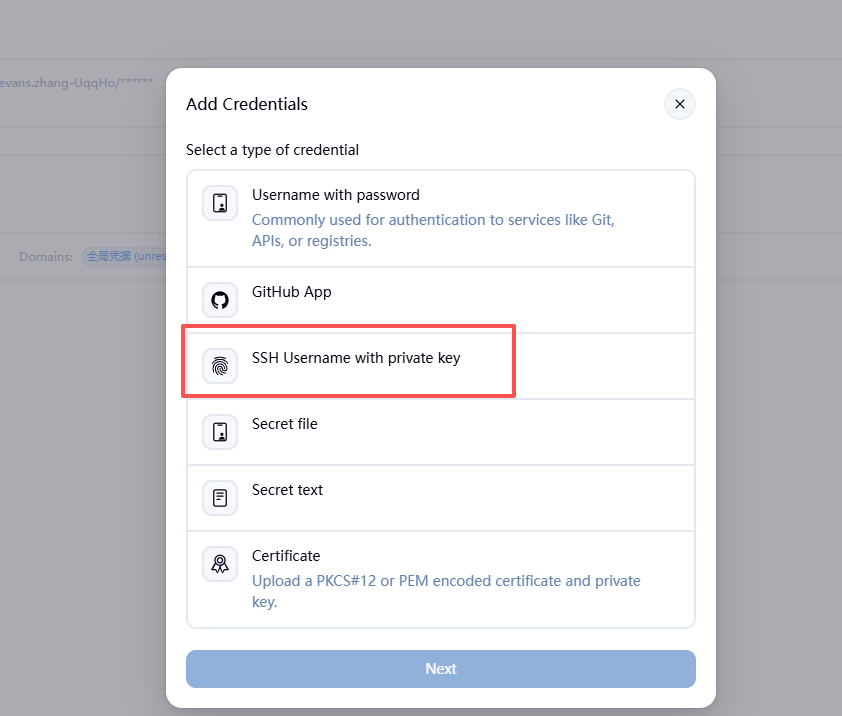Click the evans.zhang-UqqHo credential entry
The image size is (842, 716).
click(76, 83)
